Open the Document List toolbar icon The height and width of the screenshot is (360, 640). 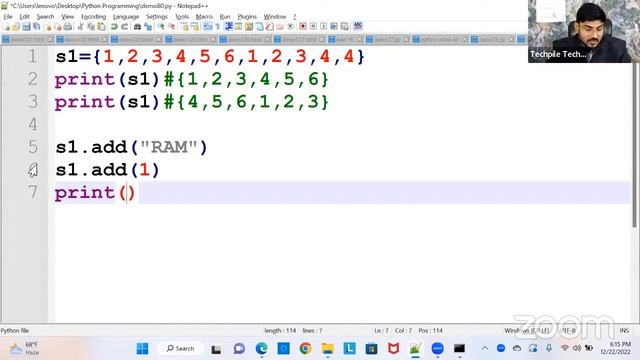point(259,27)
